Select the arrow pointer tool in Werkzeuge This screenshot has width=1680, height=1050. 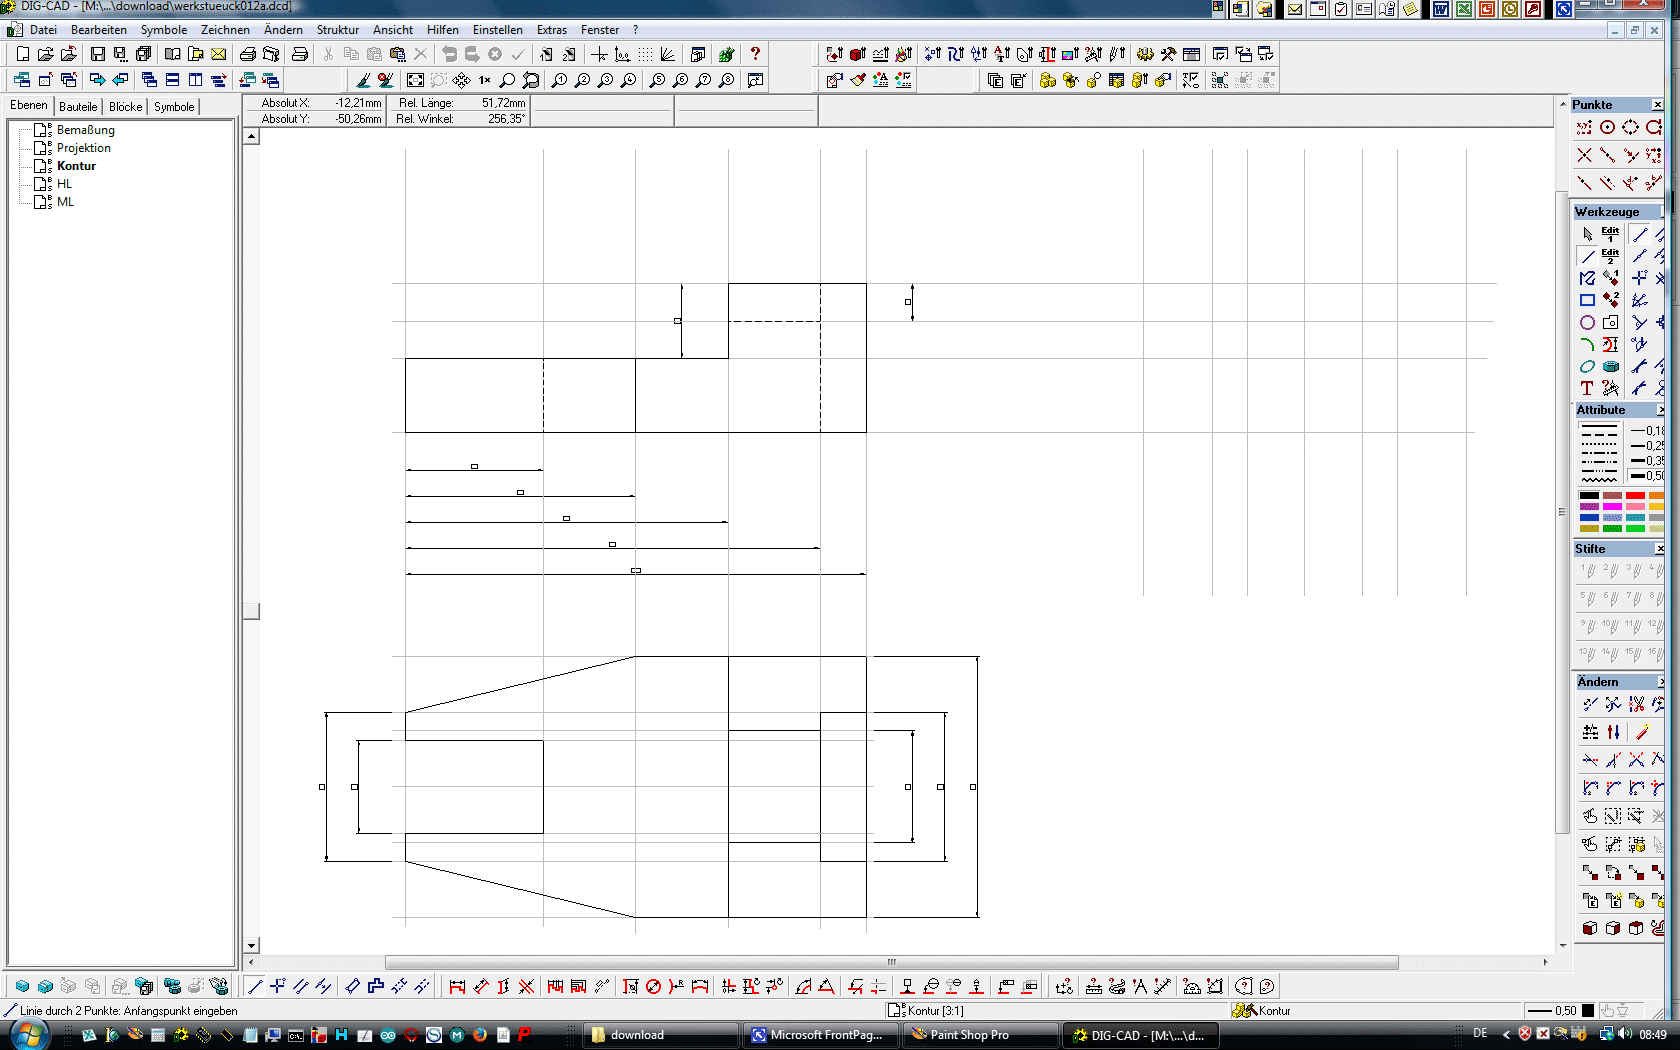coord(1587,234)
